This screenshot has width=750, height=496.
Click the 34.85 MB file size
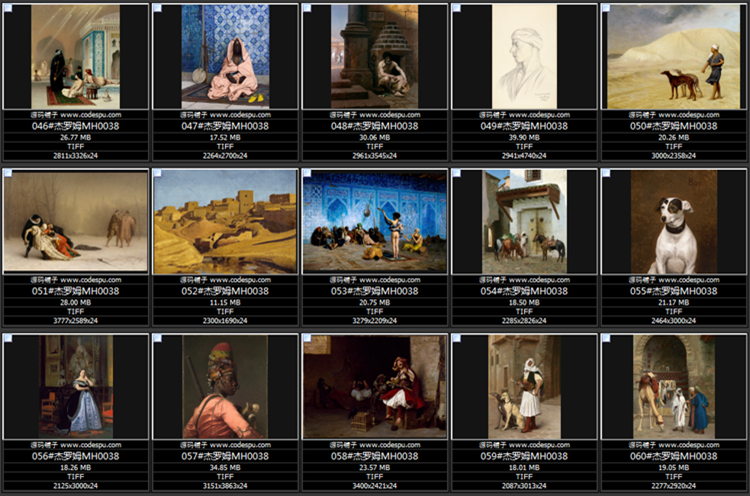(225, 467)
